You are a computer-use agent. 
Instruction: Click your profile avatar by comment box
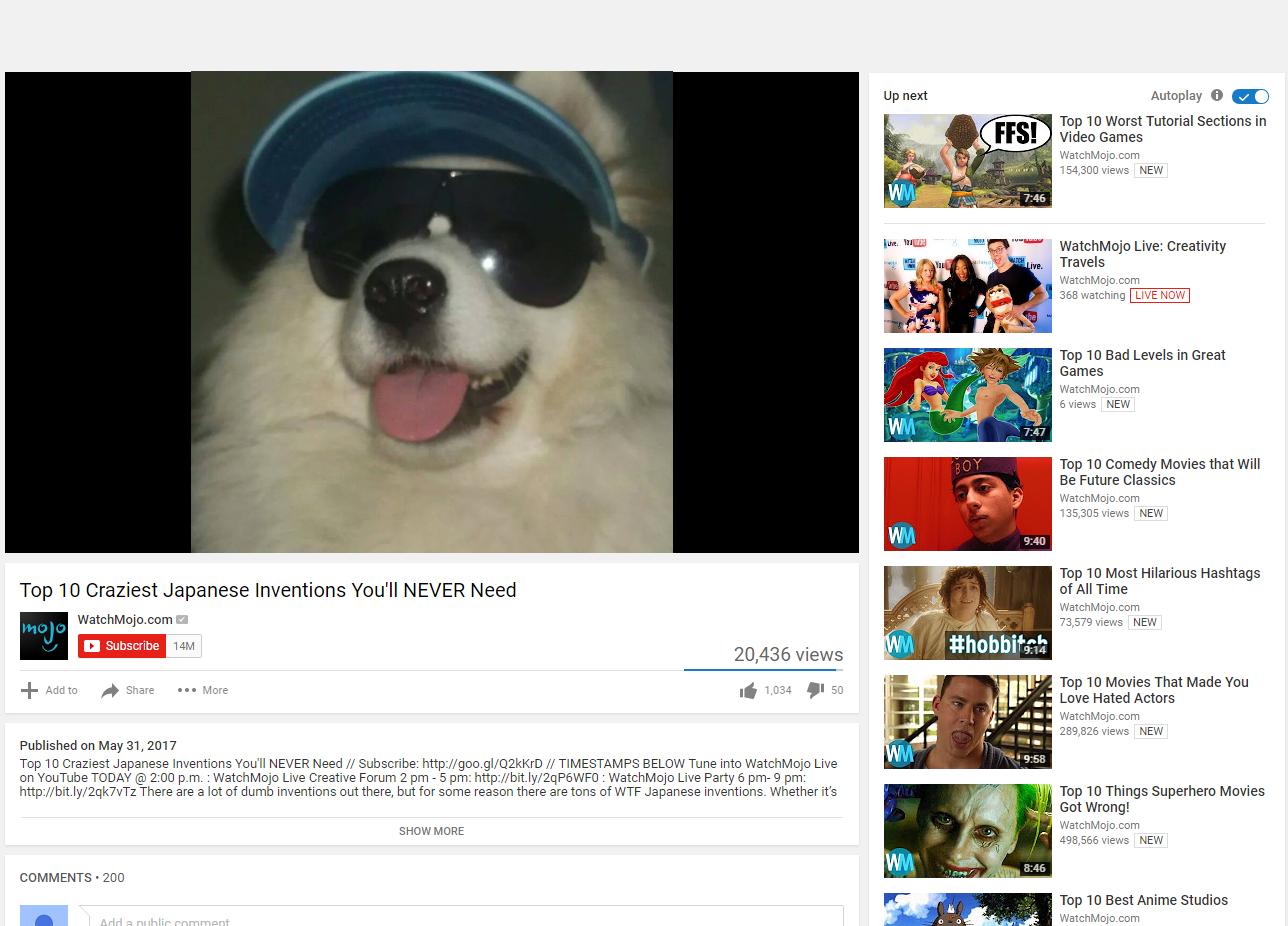tap(44, 917)
